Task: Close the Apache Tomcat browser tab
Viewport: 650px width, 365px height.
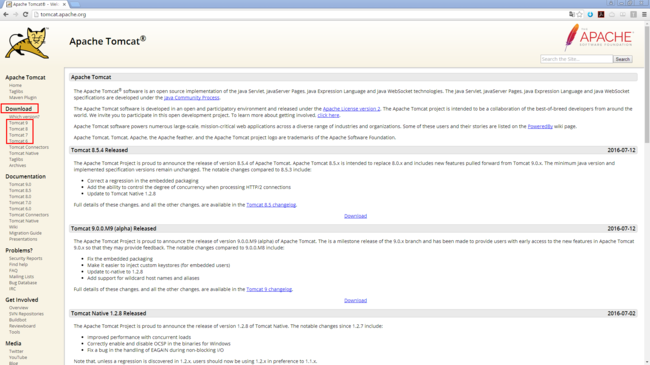Action: click(64, 4)
